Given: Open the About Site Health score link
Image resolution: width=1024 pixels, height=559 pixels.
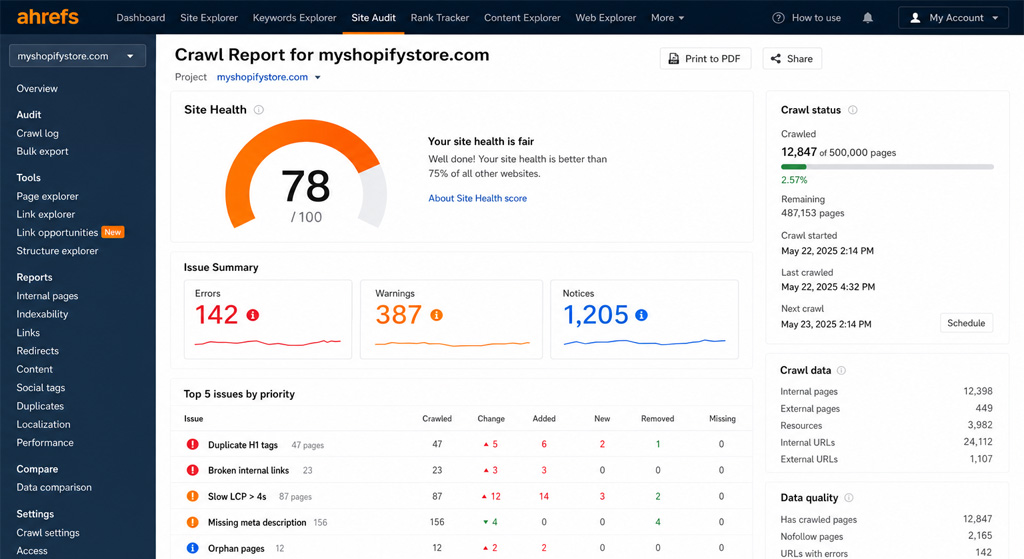Looking at the screenshot, I should pos(477,199).
